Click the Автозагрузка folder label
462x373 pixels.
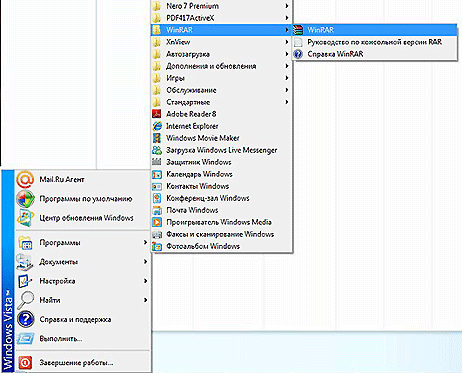click(188, 54)
